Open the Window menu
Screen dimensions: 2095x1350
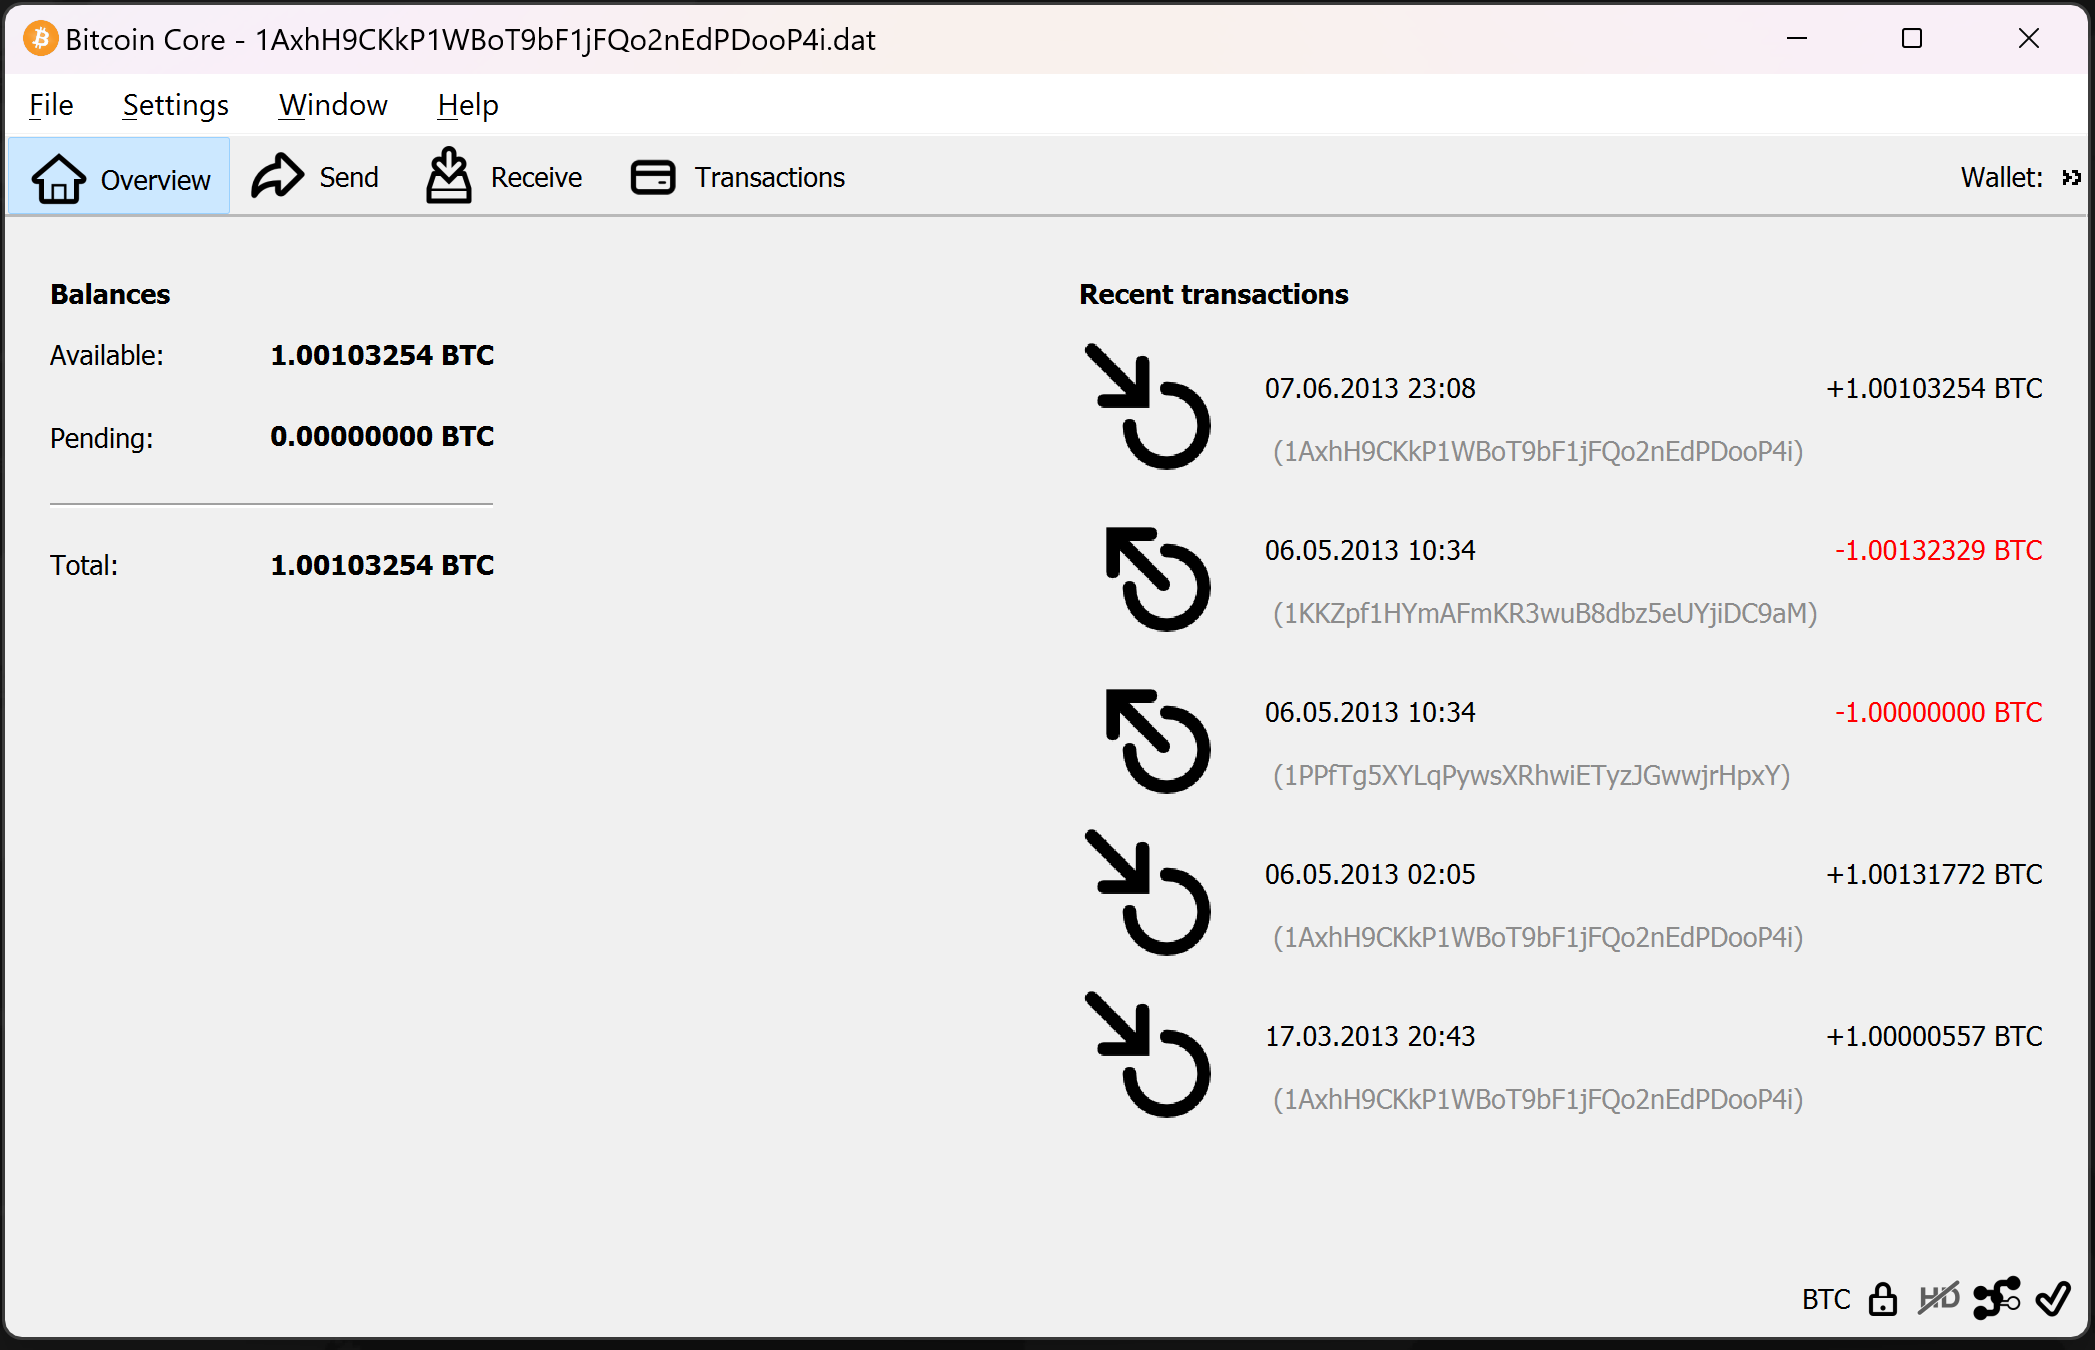click(x=333, y=105)
